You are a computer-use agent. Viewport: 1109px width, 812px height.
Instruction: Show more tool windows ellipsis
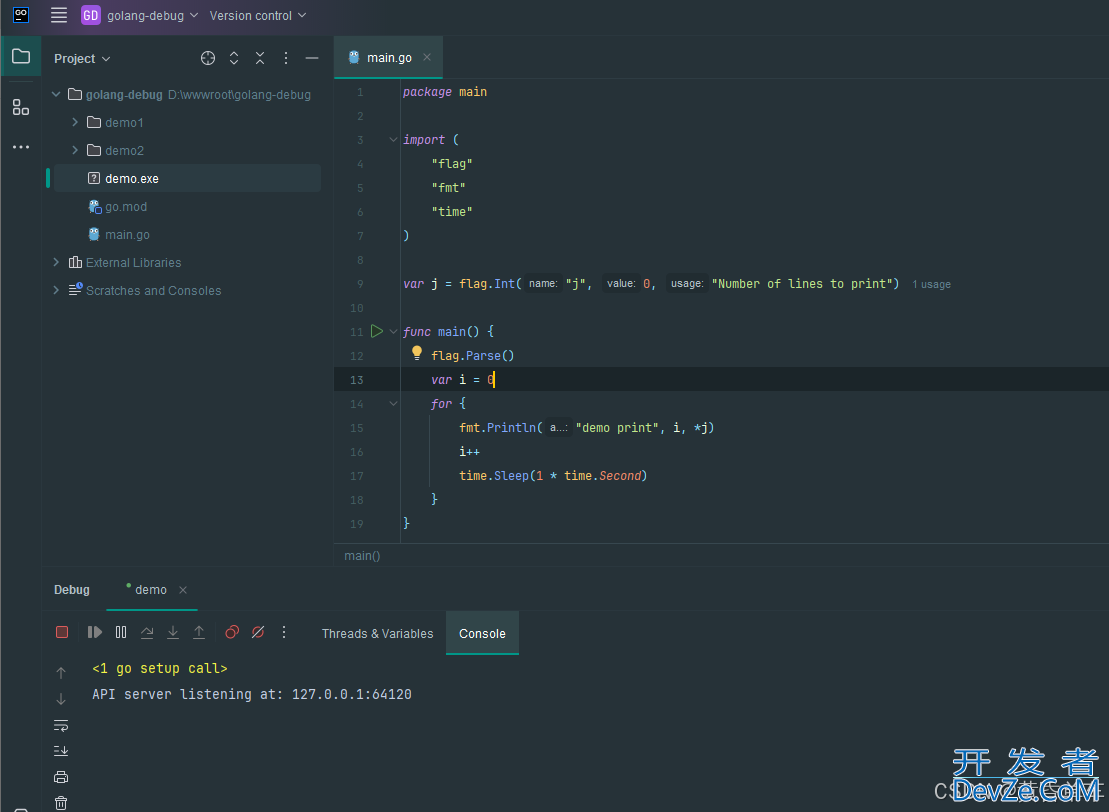coord(21,147)
